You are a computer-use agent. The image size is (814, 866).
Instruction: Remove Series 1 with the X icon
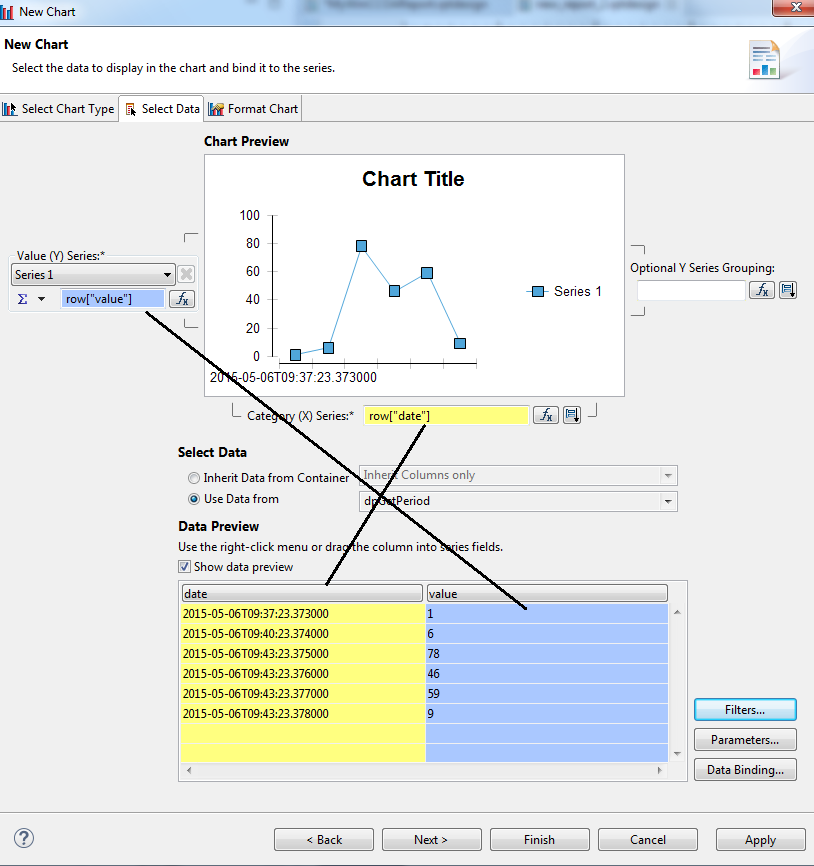(x=186, y=275)
